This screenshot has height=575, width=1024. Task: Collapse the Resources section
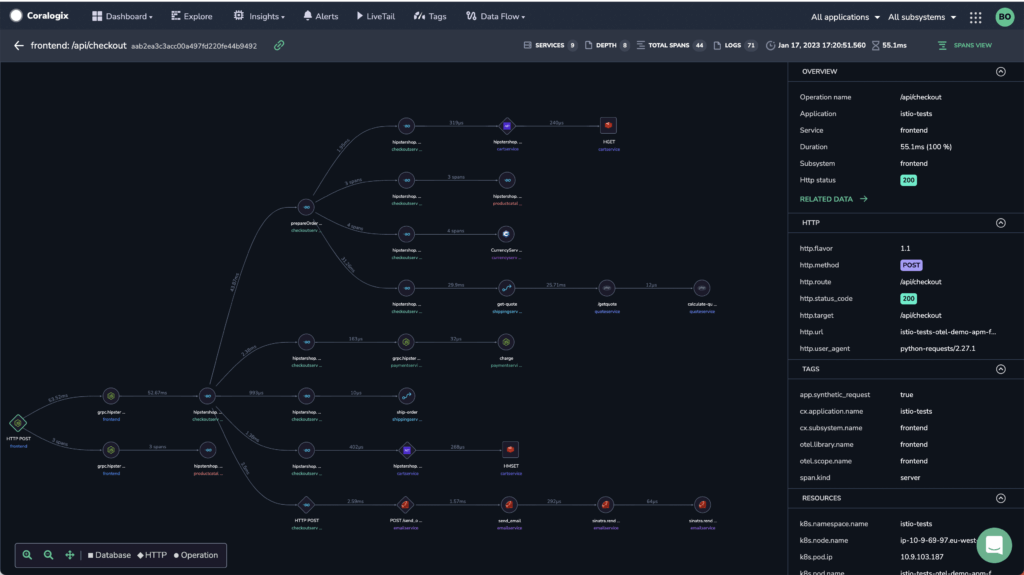(1000, 499)
